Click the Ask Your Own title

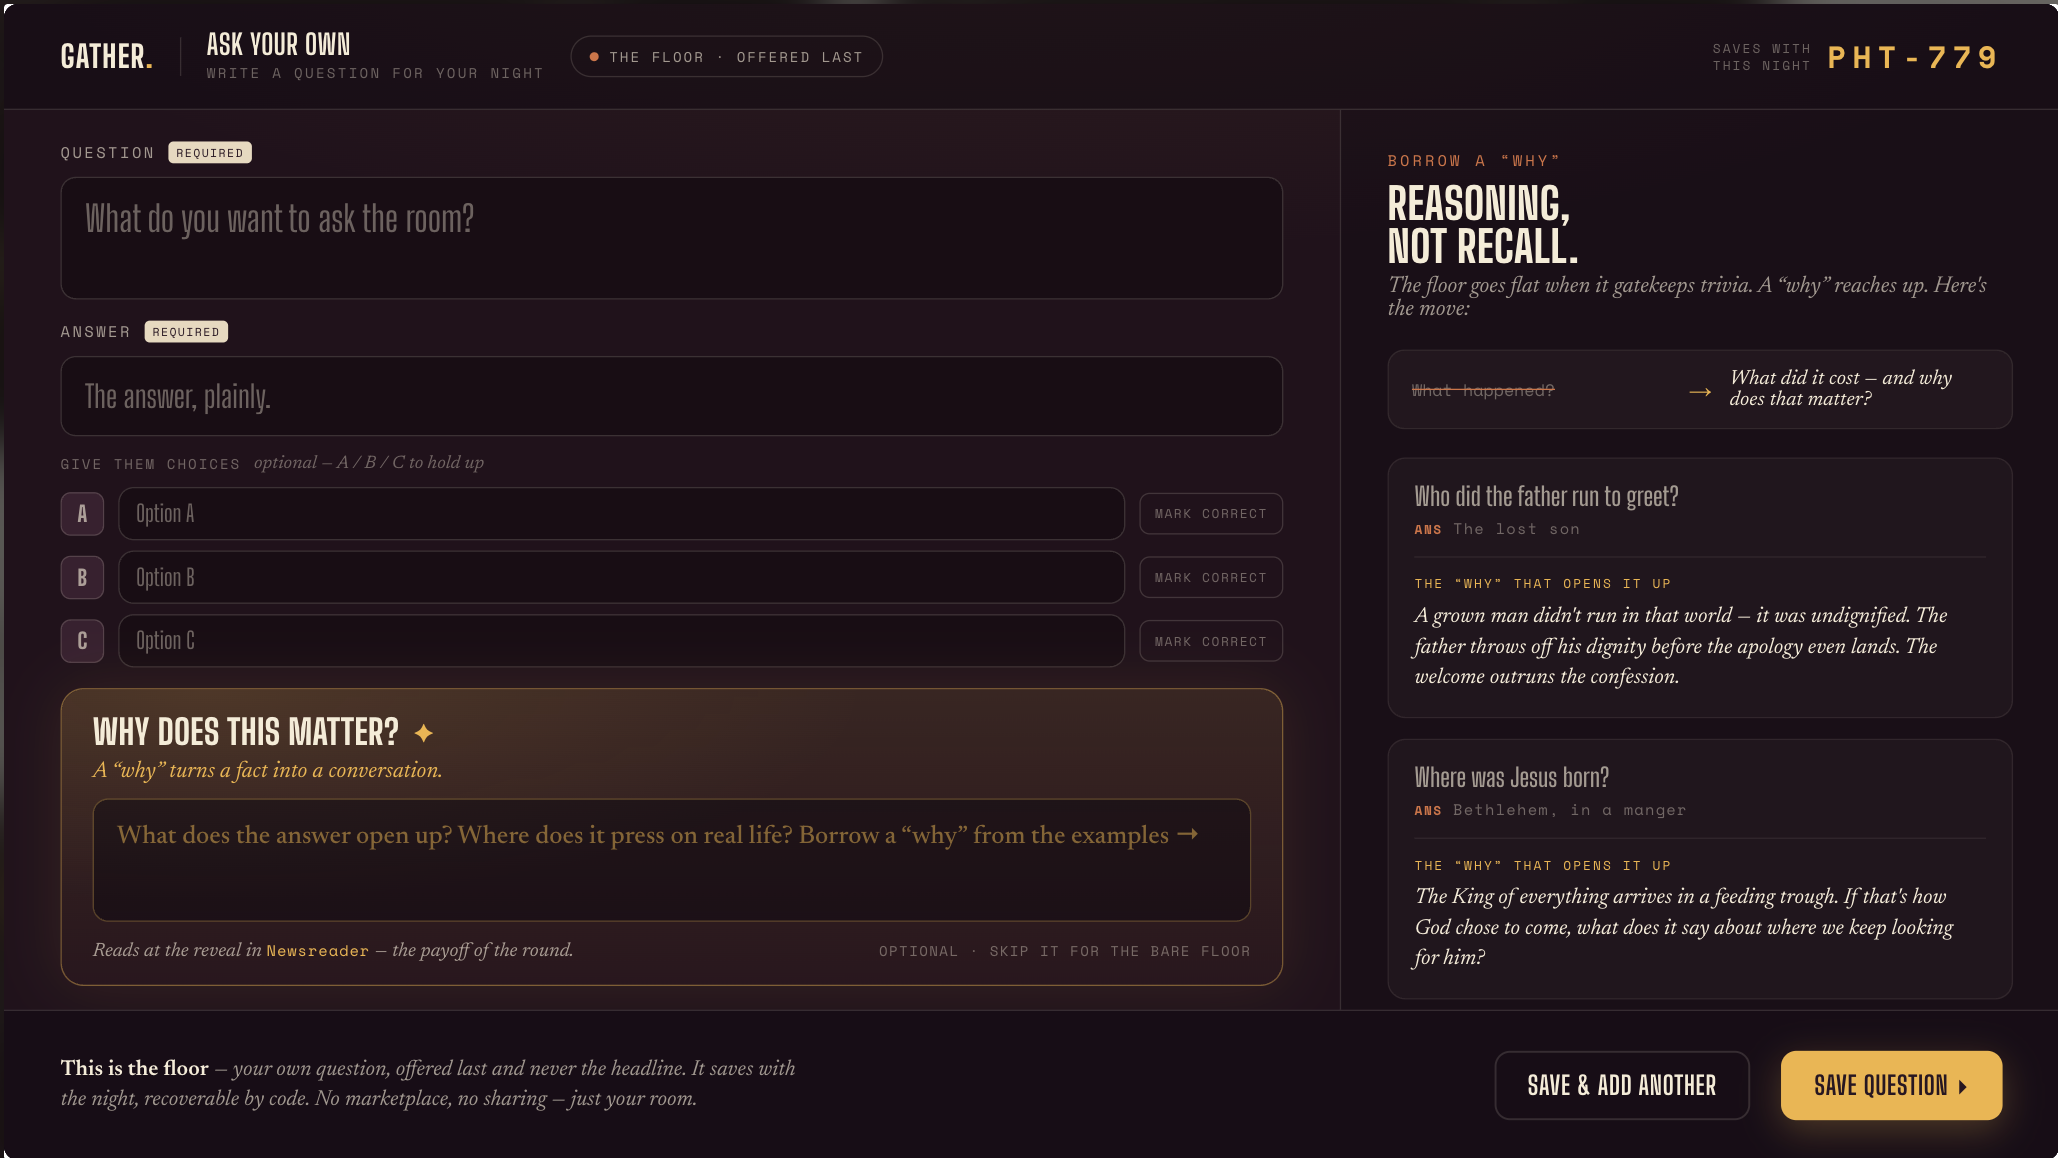click(279, 45)
